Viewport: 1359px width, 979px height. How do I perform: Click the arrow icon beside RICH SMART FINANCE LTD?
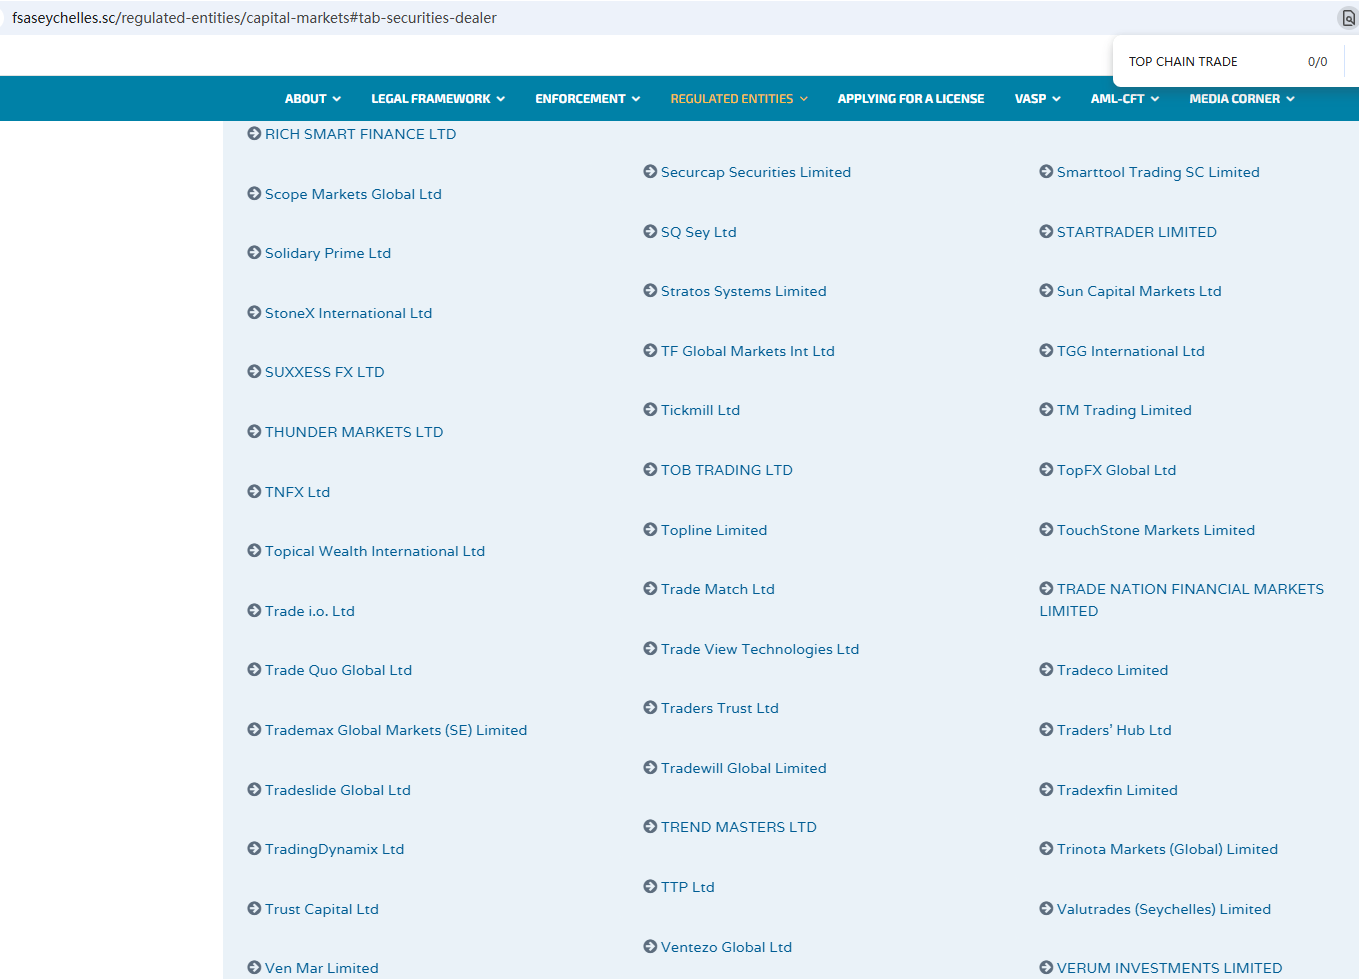tap(254, 133)
